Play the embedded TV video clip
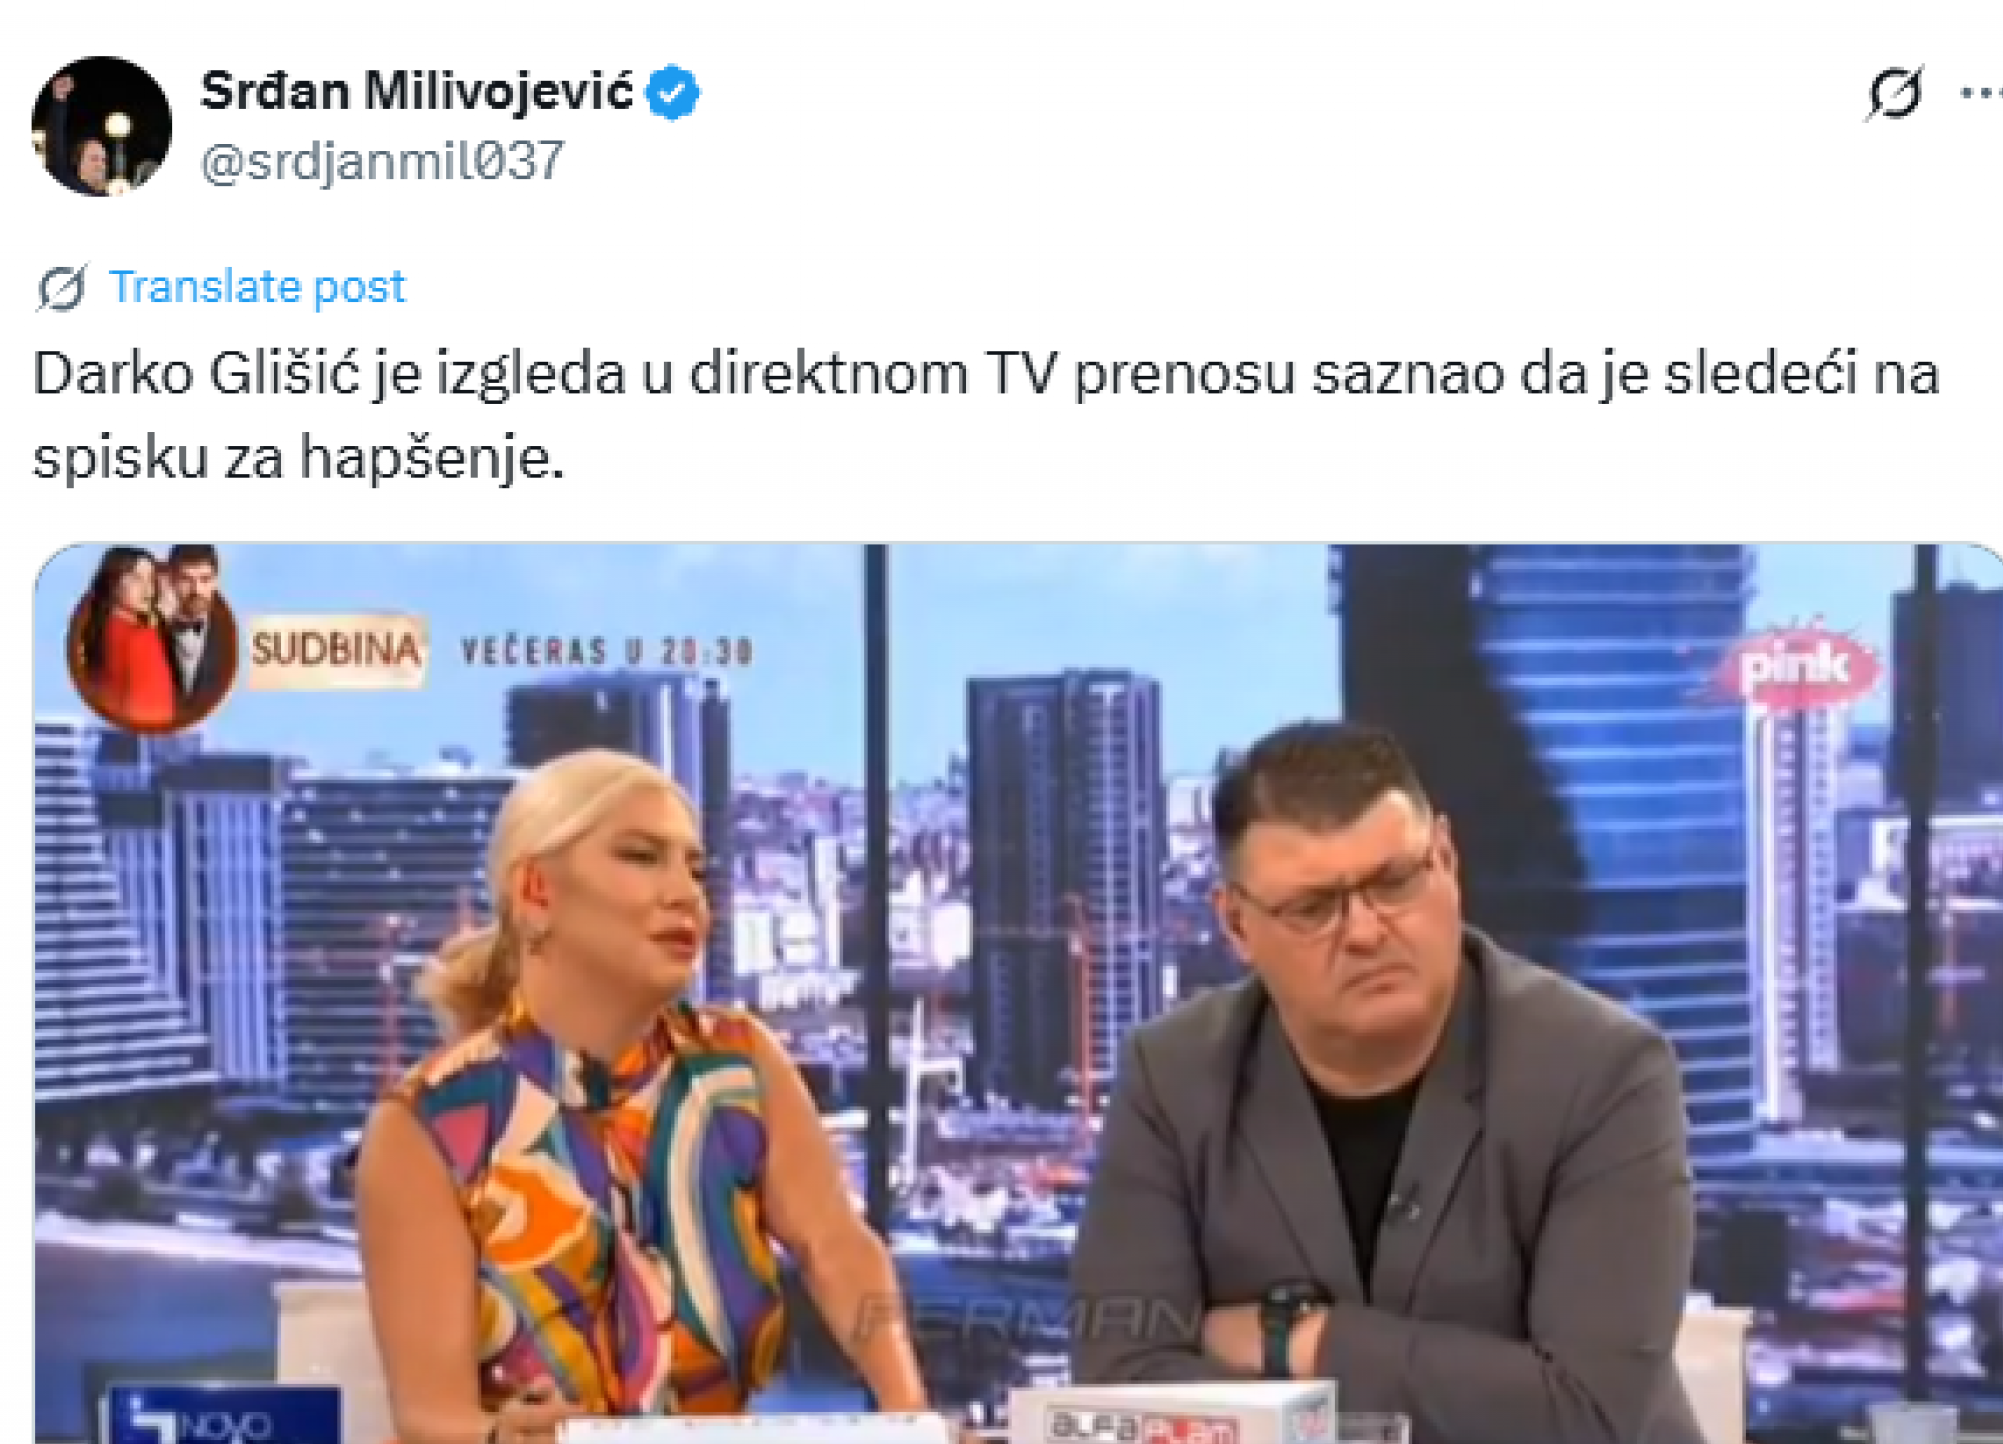2003x1444 pixels. coord(1018,993)
